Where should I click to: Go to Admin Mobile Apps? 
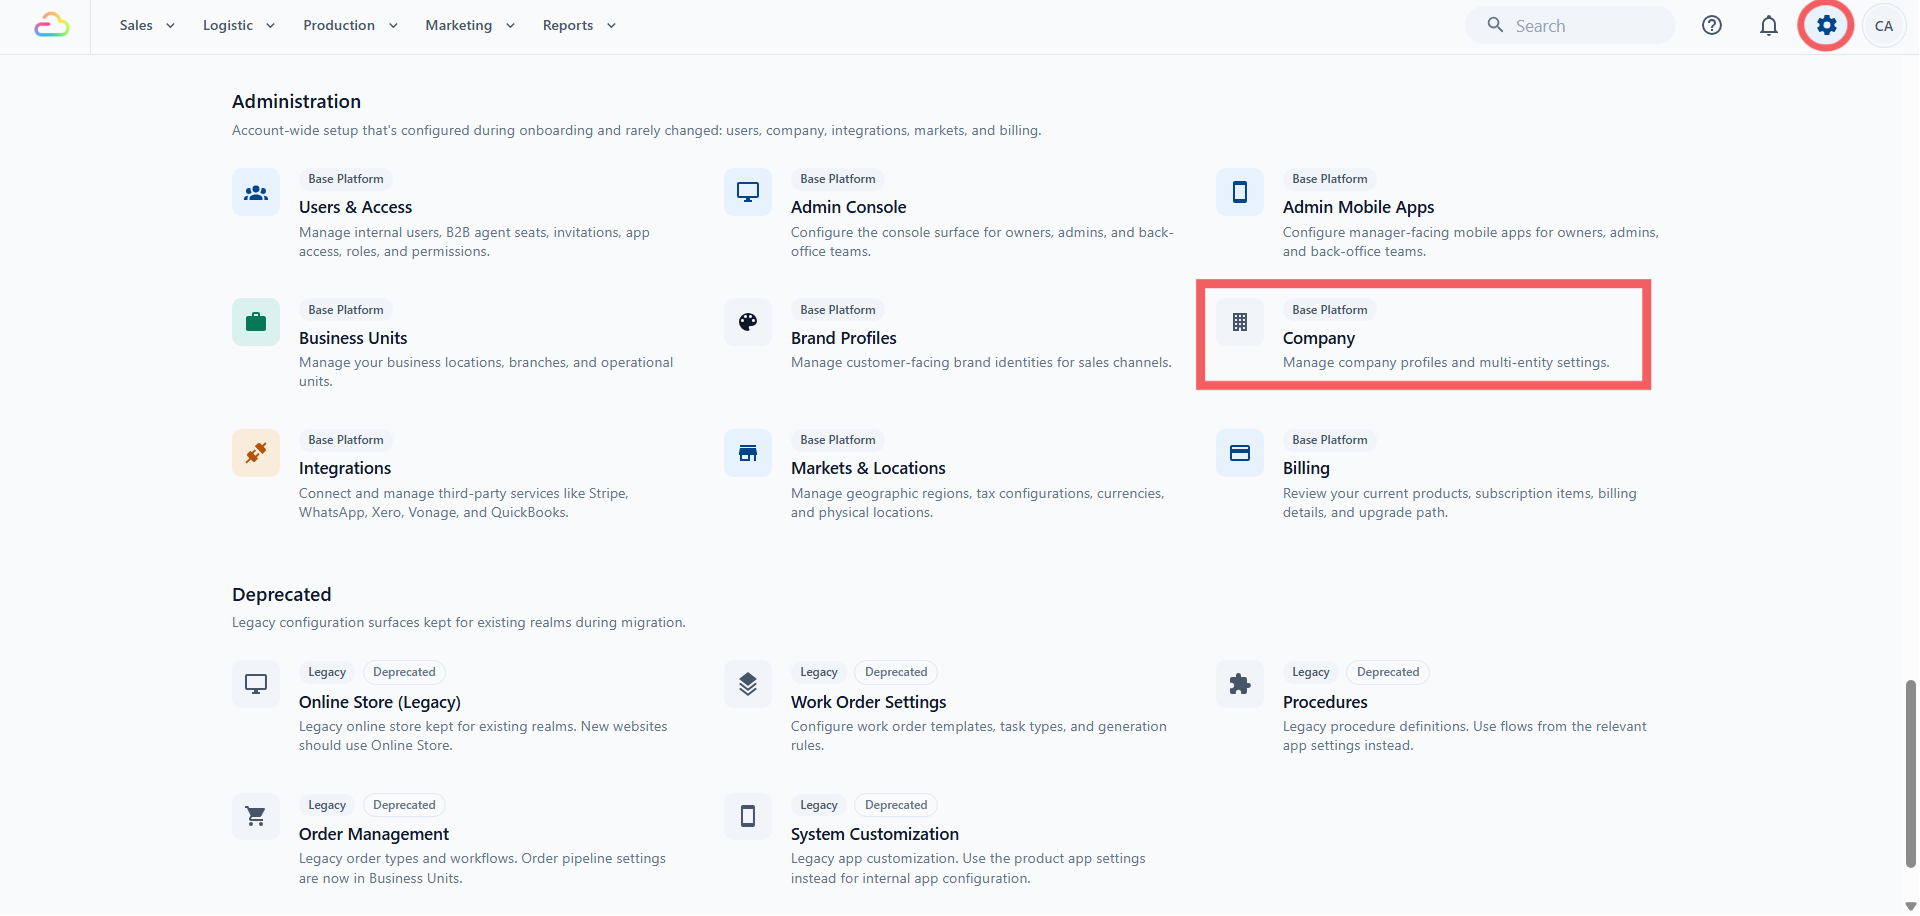pos(1358,207)
